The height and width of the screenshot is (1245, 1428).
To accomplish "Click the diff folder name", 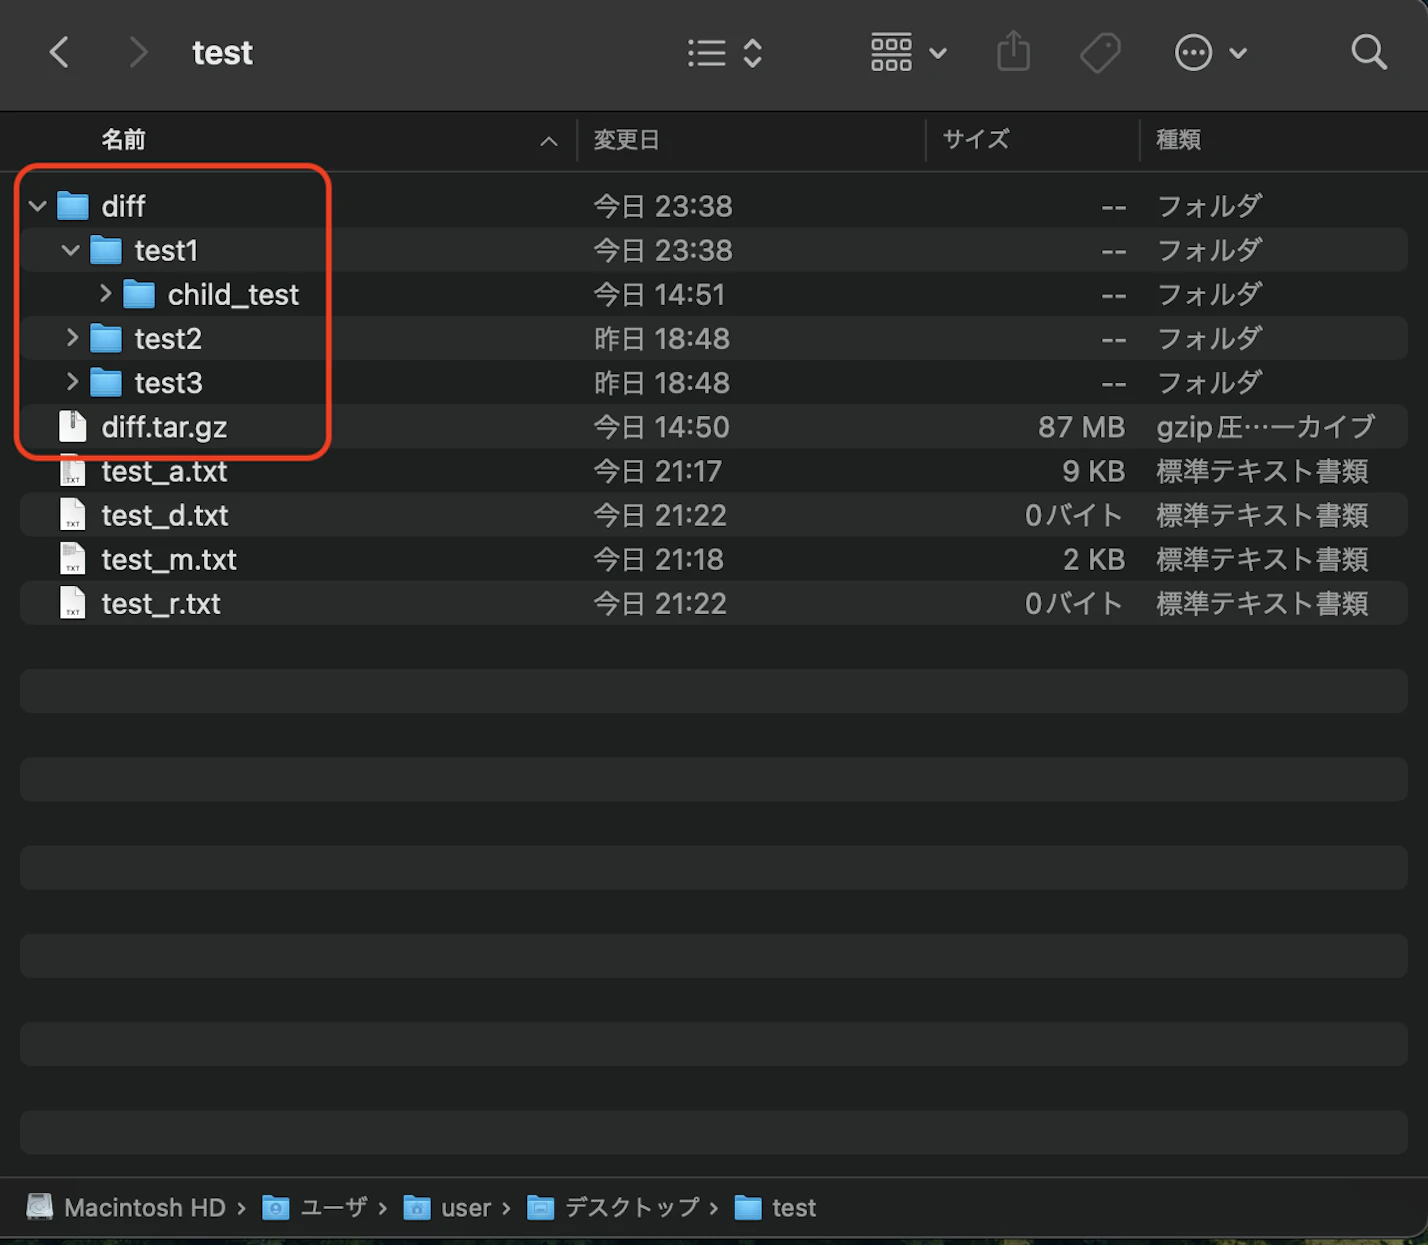I will (x=124, y=206).
